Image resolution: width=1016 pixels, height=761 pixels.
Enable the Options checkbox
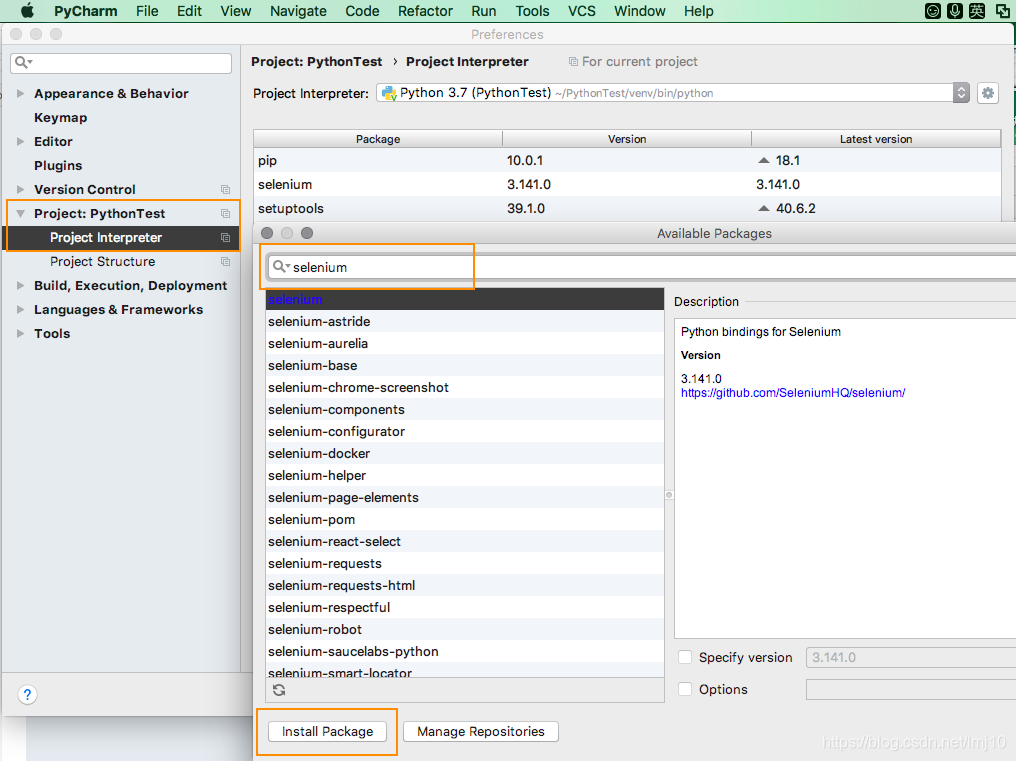pos(685,689)
